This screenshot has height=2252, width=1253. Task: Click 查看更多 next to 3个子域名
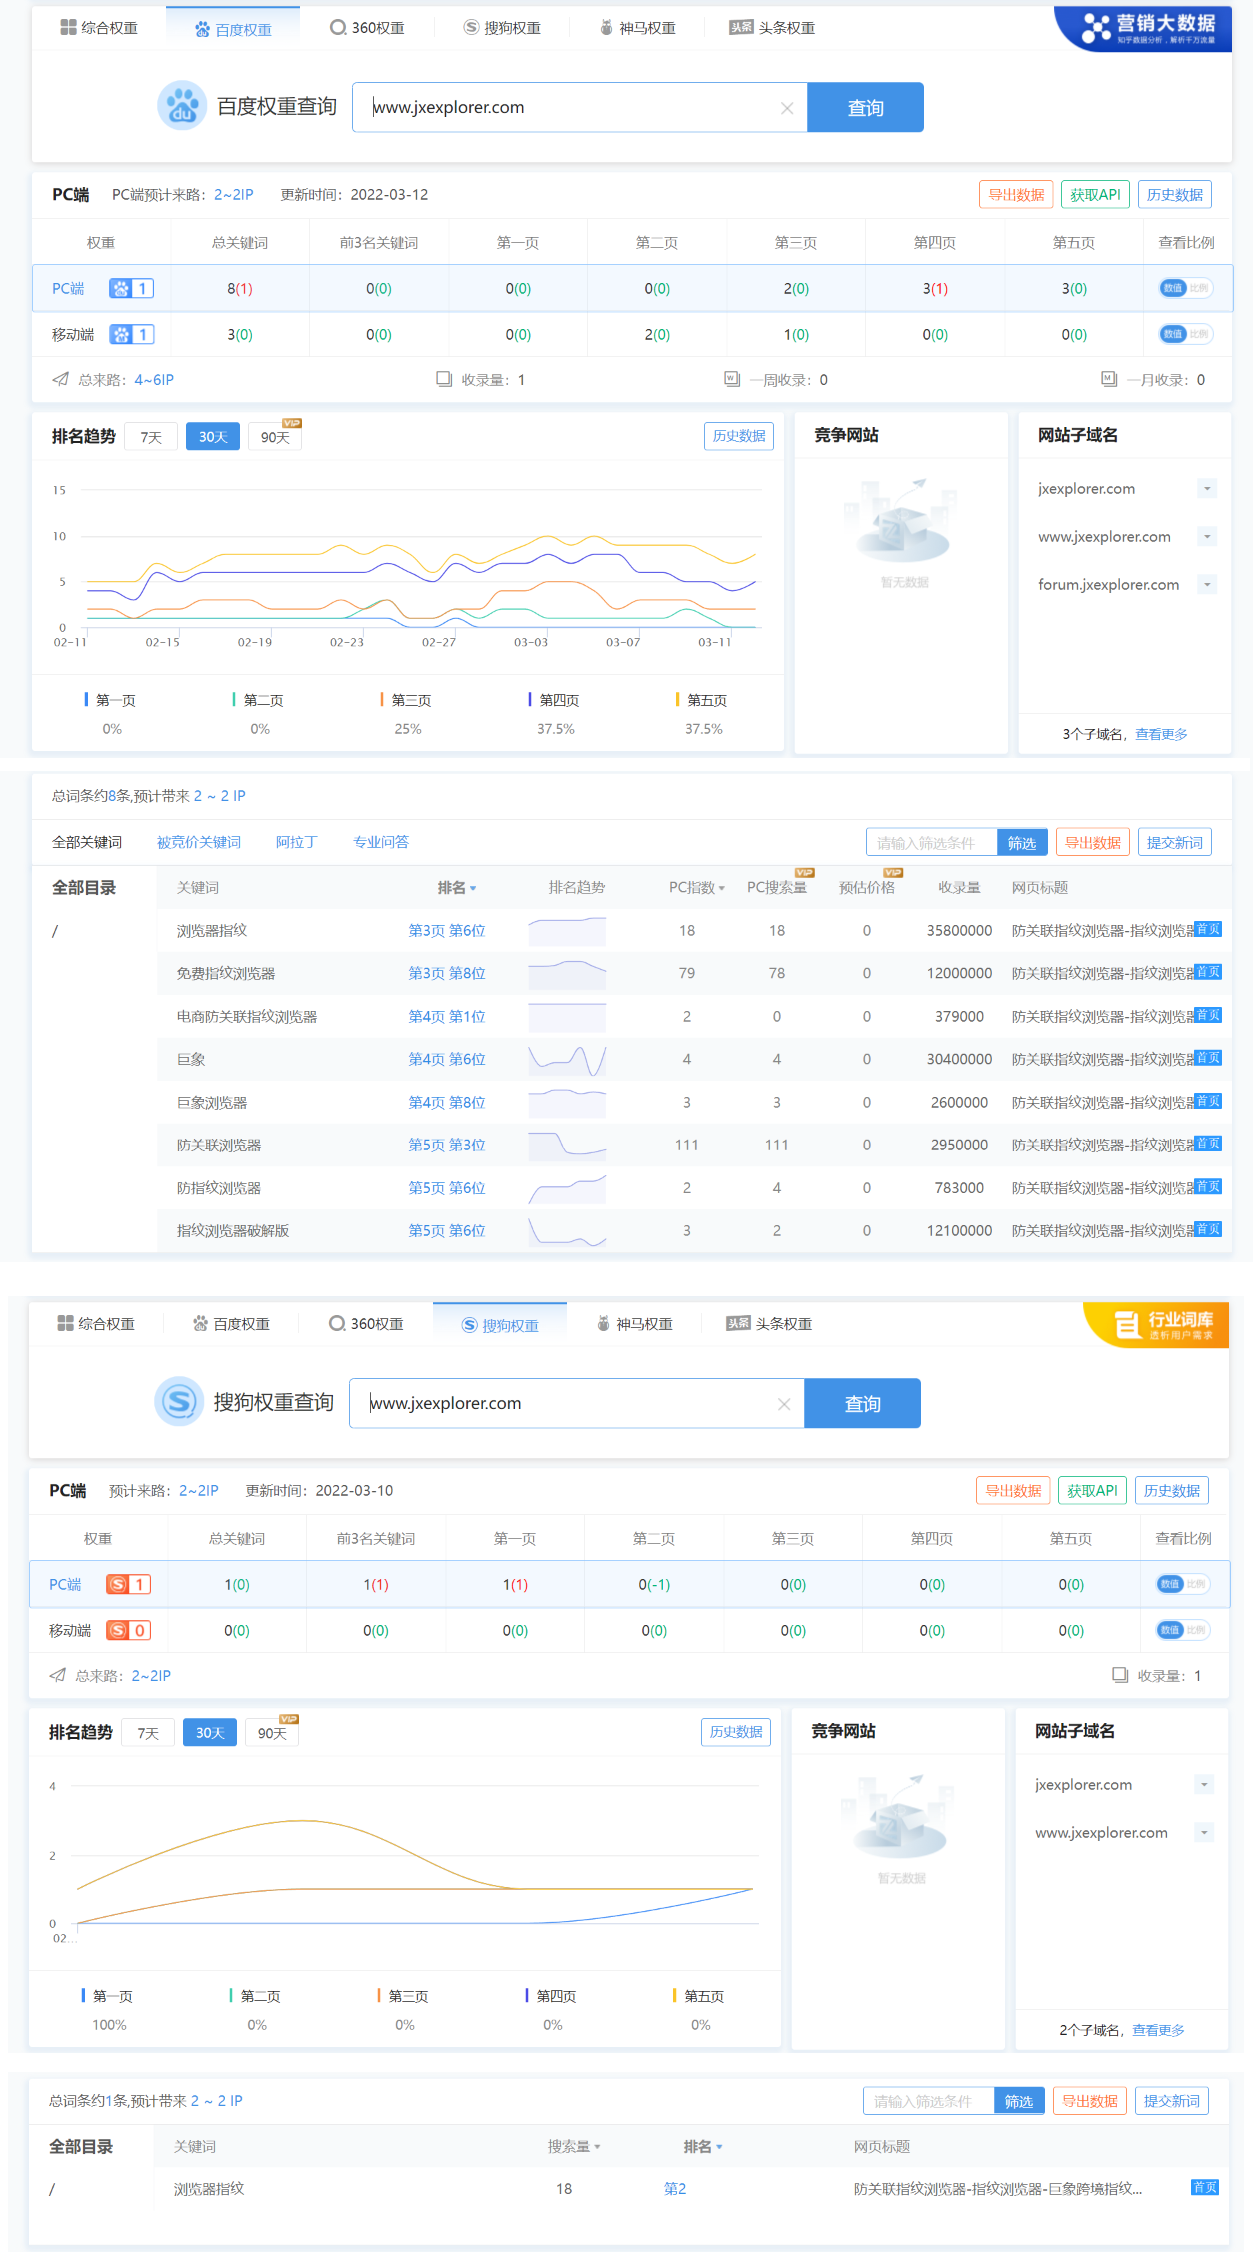pyautogui.click(x=1161, y=735)
